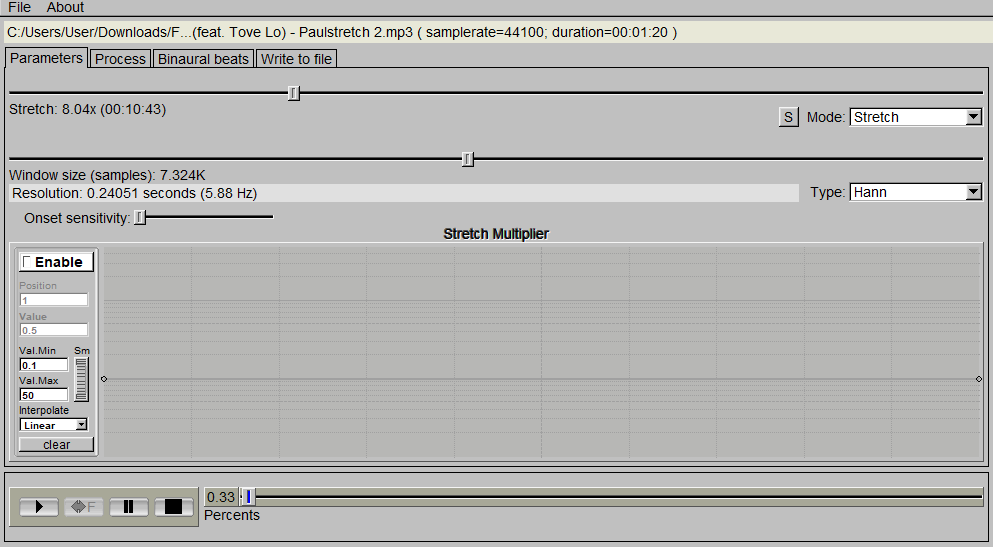993x547 pixels.
Task: Switch to the Parameters tab
Action: [x=46, y=58]
